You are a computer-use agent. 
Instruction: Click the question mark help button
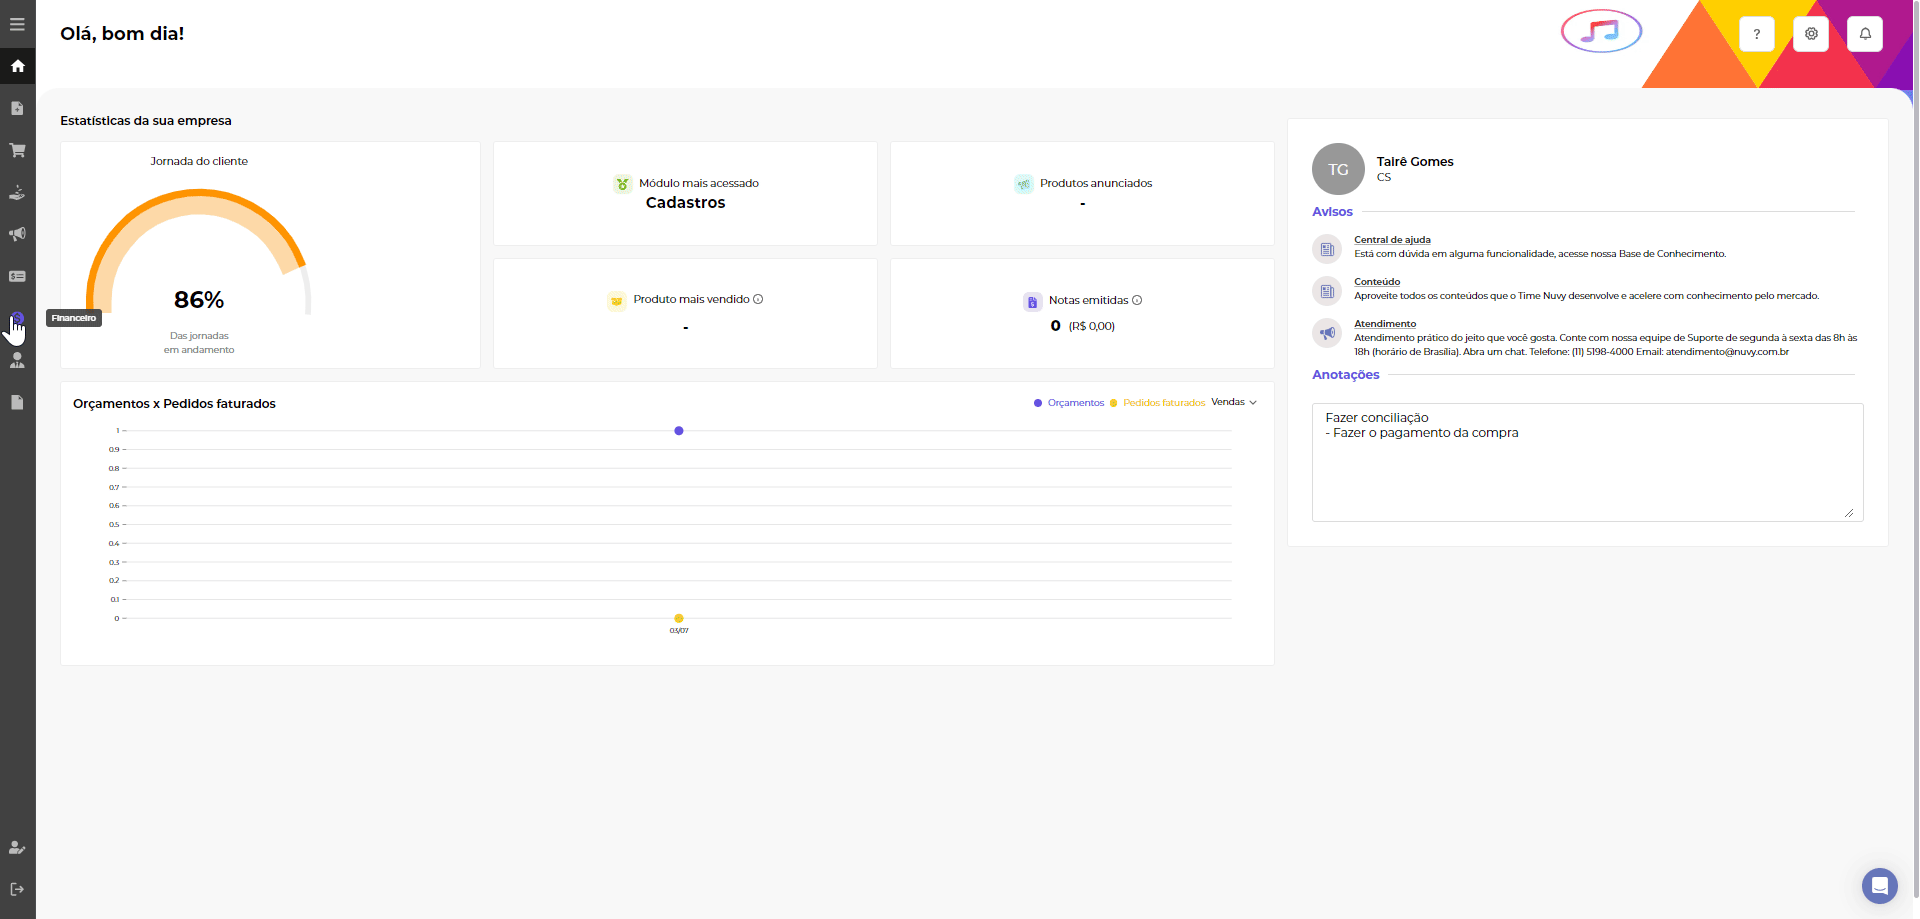(1757, 34)
